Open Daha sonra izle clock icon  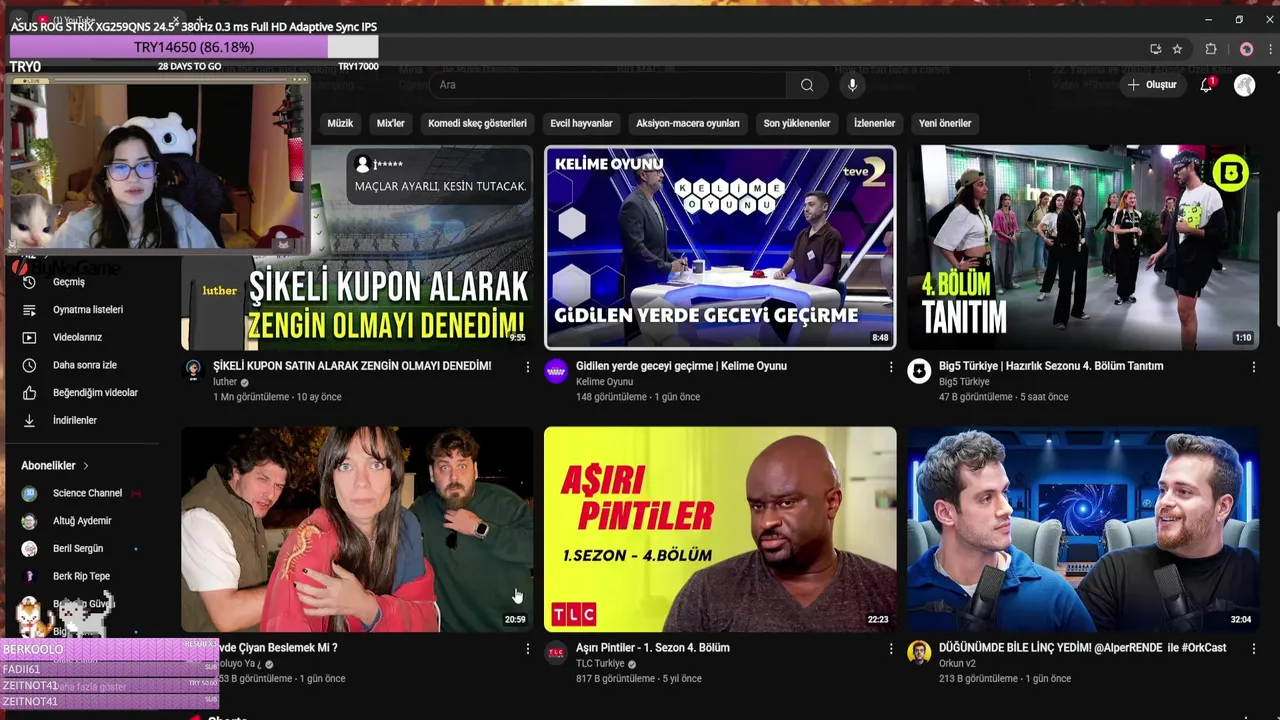pyautogui.click(x=29, y=365)
